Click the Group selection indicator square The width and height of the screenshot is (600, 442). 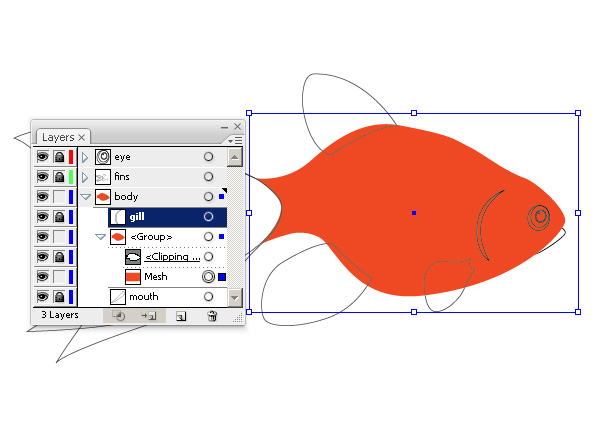[222, 236]
